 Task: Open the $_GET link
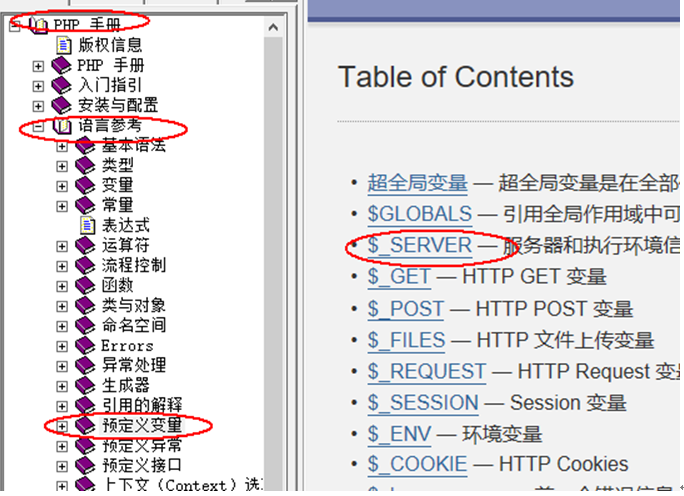click(399, 277)
